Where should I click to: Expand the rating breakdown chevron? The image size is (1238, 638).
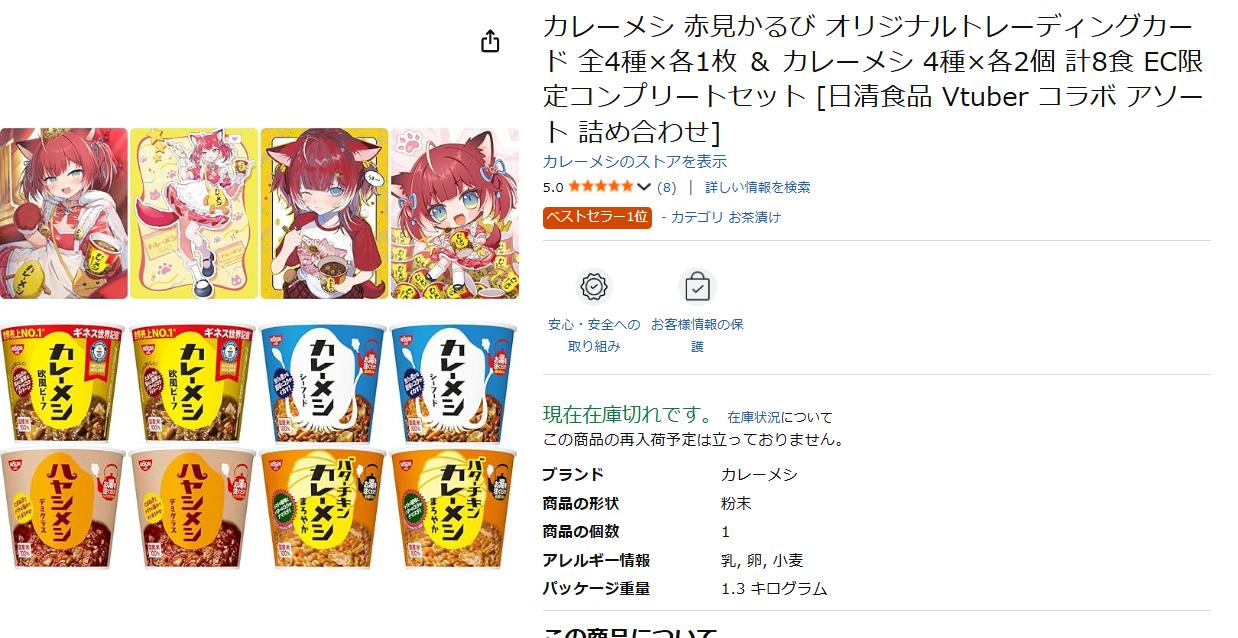(644, 187)
